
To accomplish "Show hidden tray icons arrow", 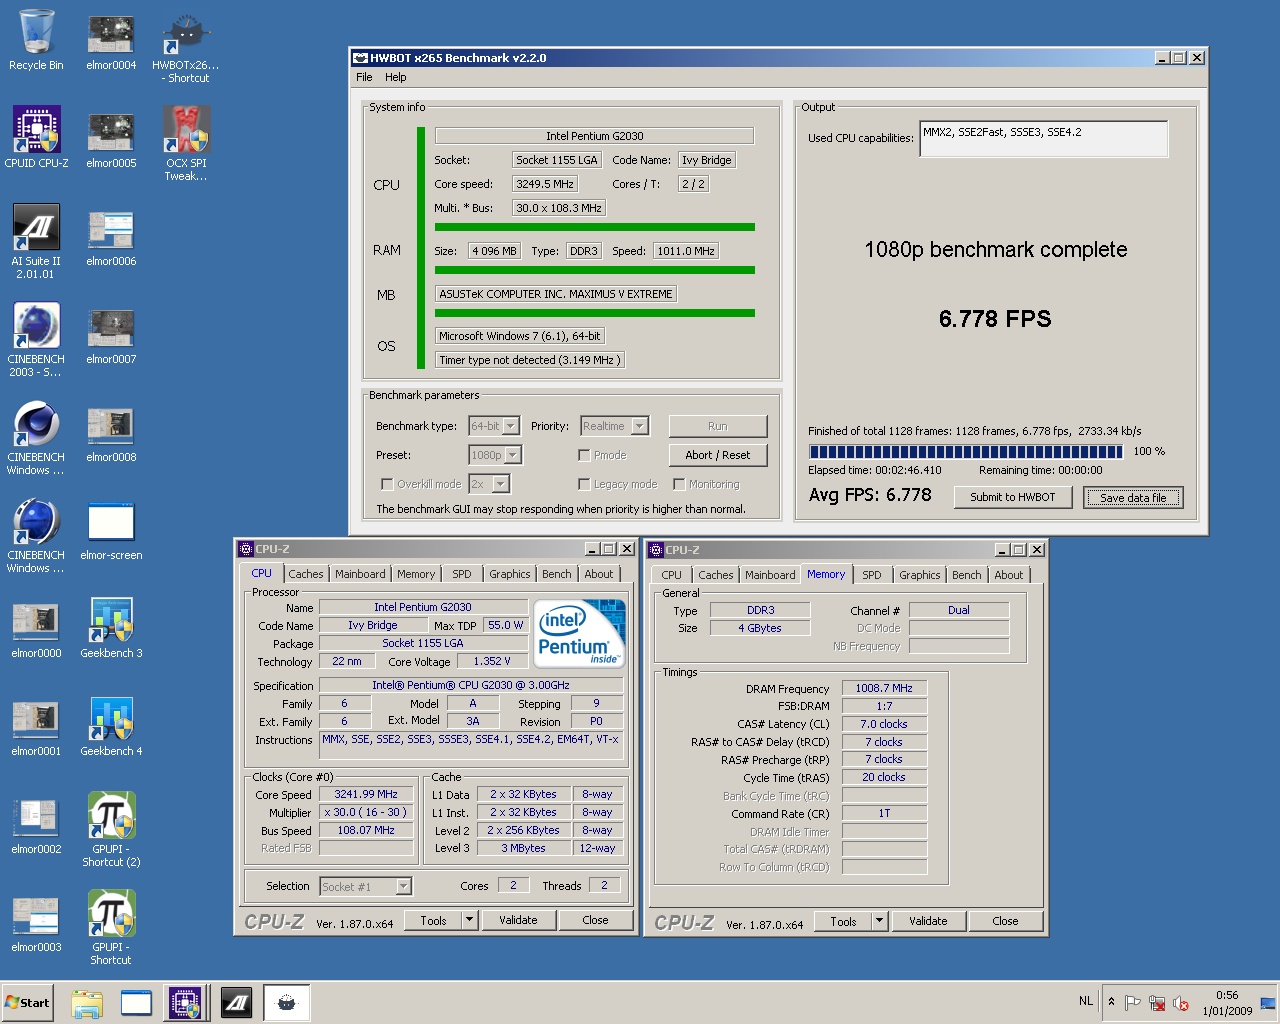I will click(1111, 1002).
